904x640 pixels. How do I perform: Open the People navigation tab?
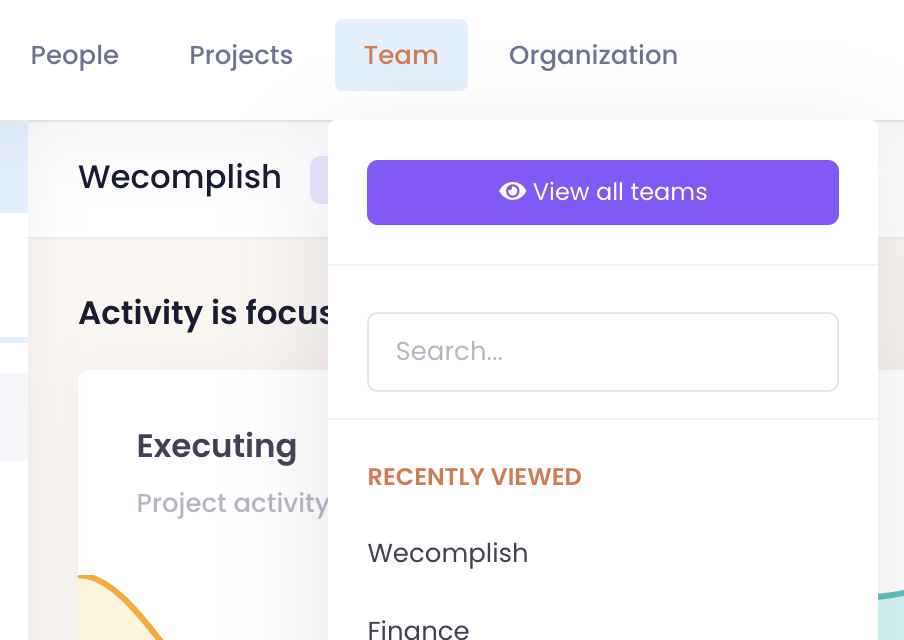coord(75,55)
